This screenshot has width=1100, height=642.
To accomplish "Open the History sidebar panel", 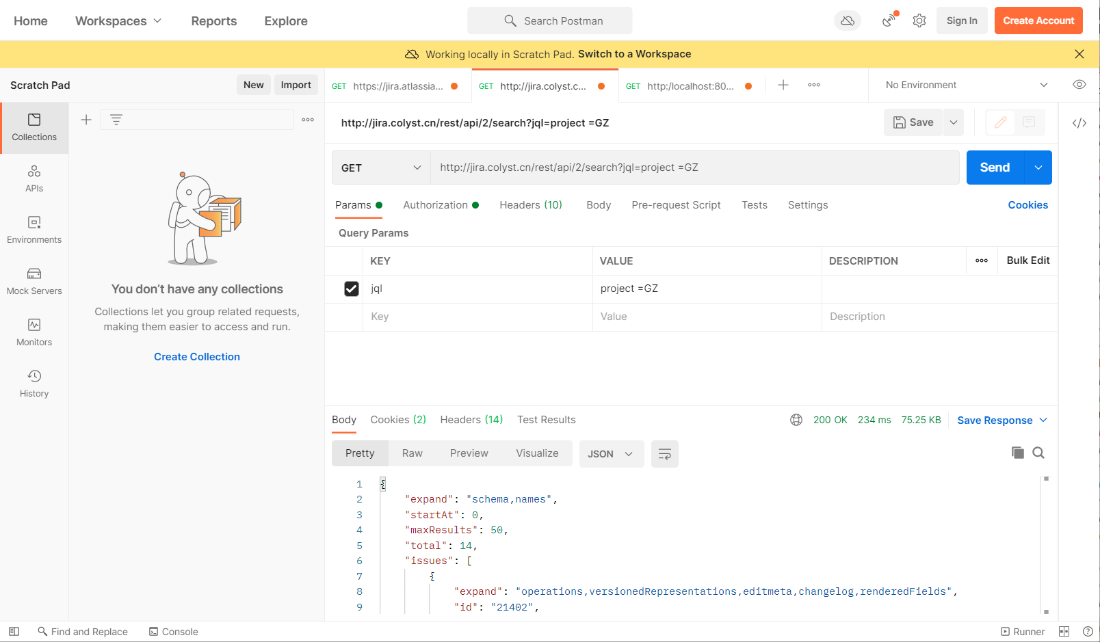I will coord(34,383).
